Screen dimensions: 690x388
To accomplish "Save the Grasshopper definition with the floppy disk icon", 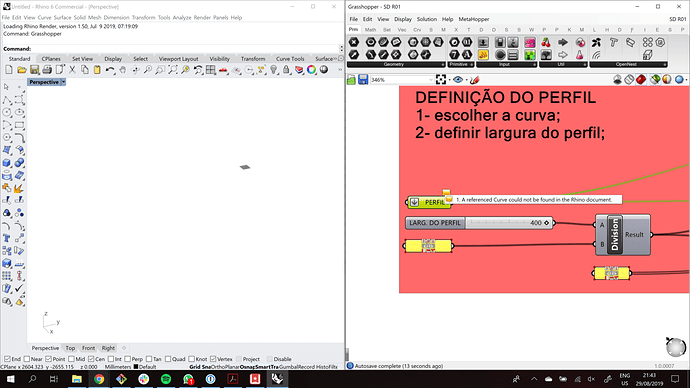I will click(x=363, y=80).
